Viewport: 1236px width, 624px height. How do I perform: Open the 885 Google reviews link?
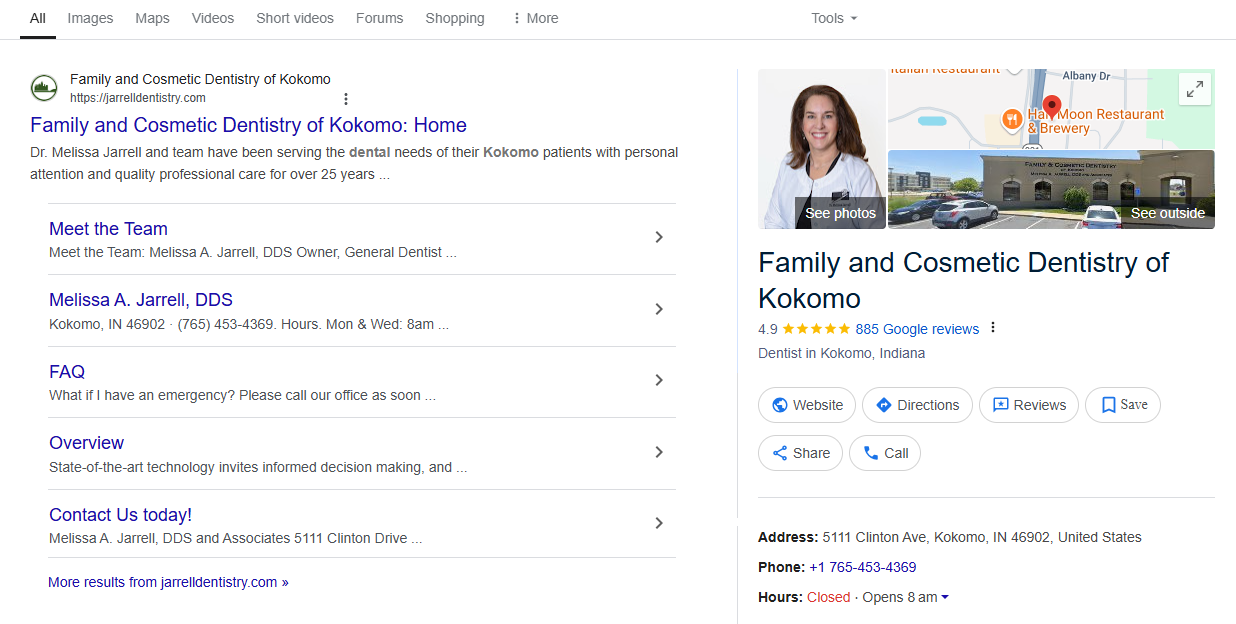coord(917,329)
